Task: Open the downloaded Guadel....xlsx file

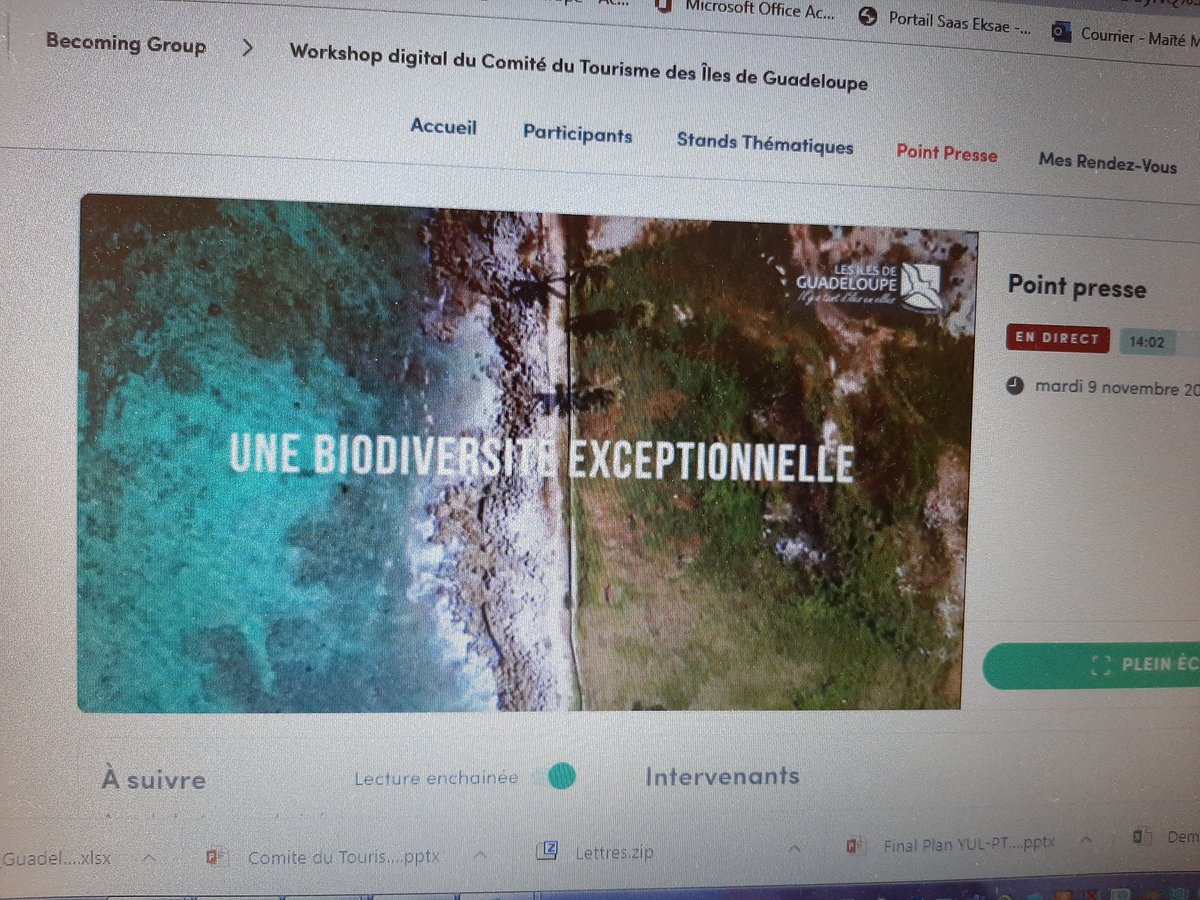Action: pos(56,858)
